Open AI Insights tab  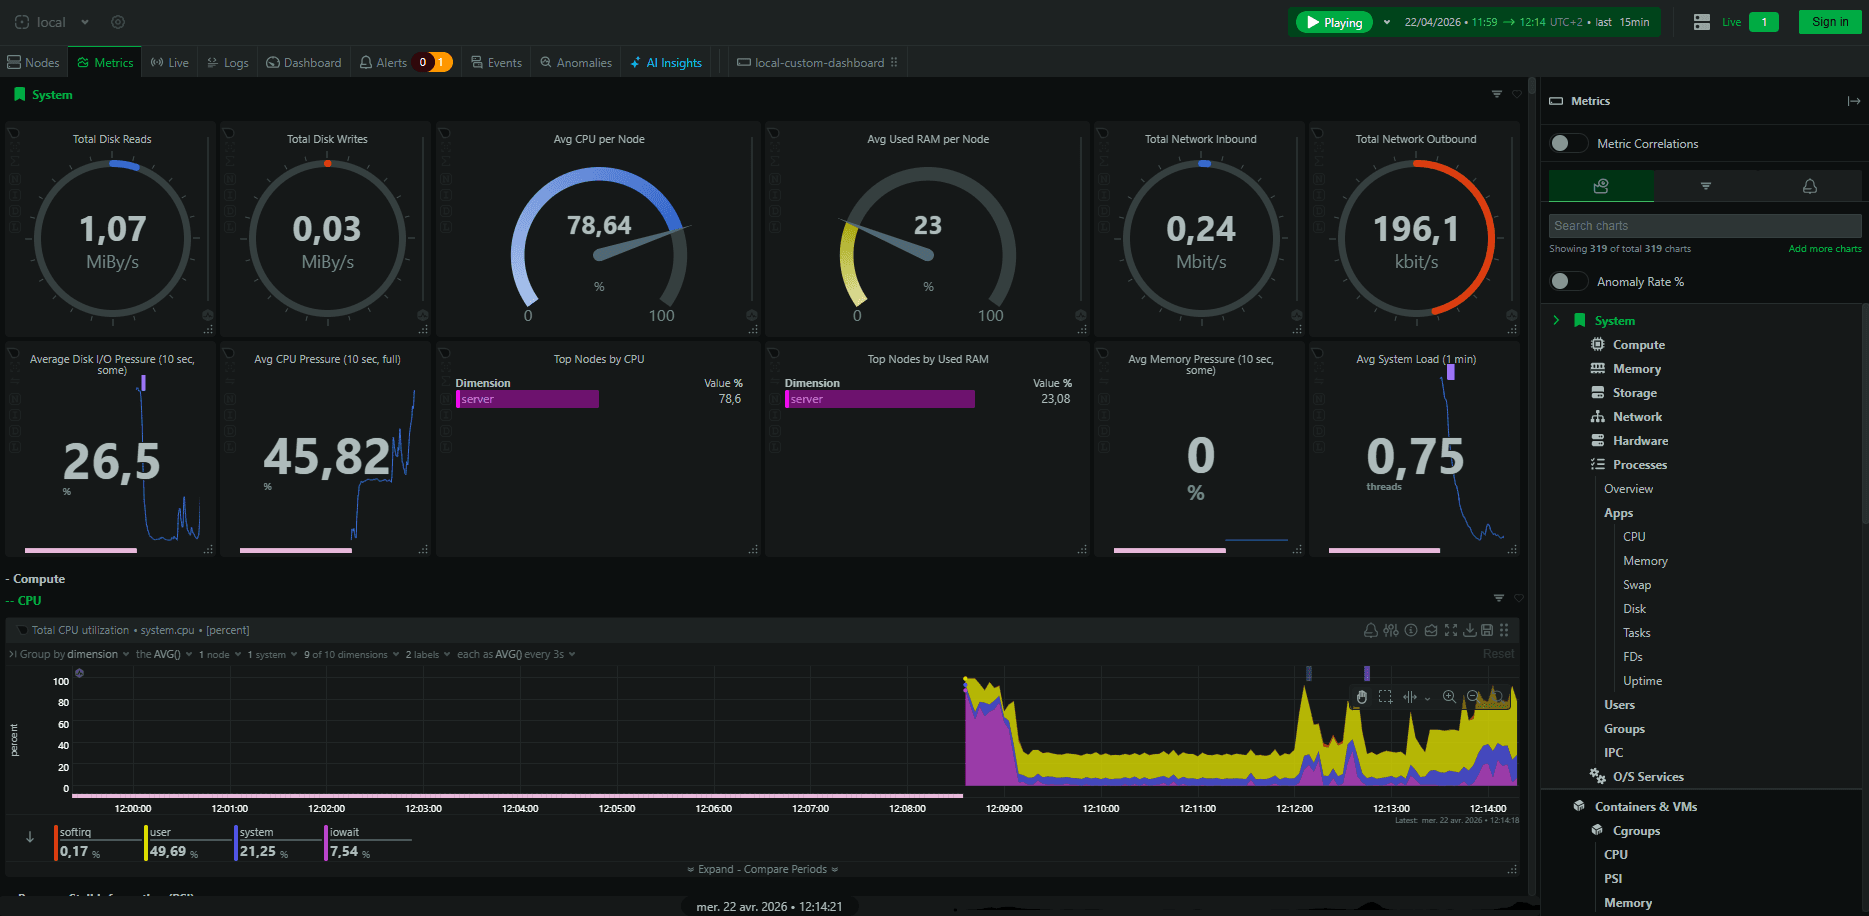pos(666,62)
